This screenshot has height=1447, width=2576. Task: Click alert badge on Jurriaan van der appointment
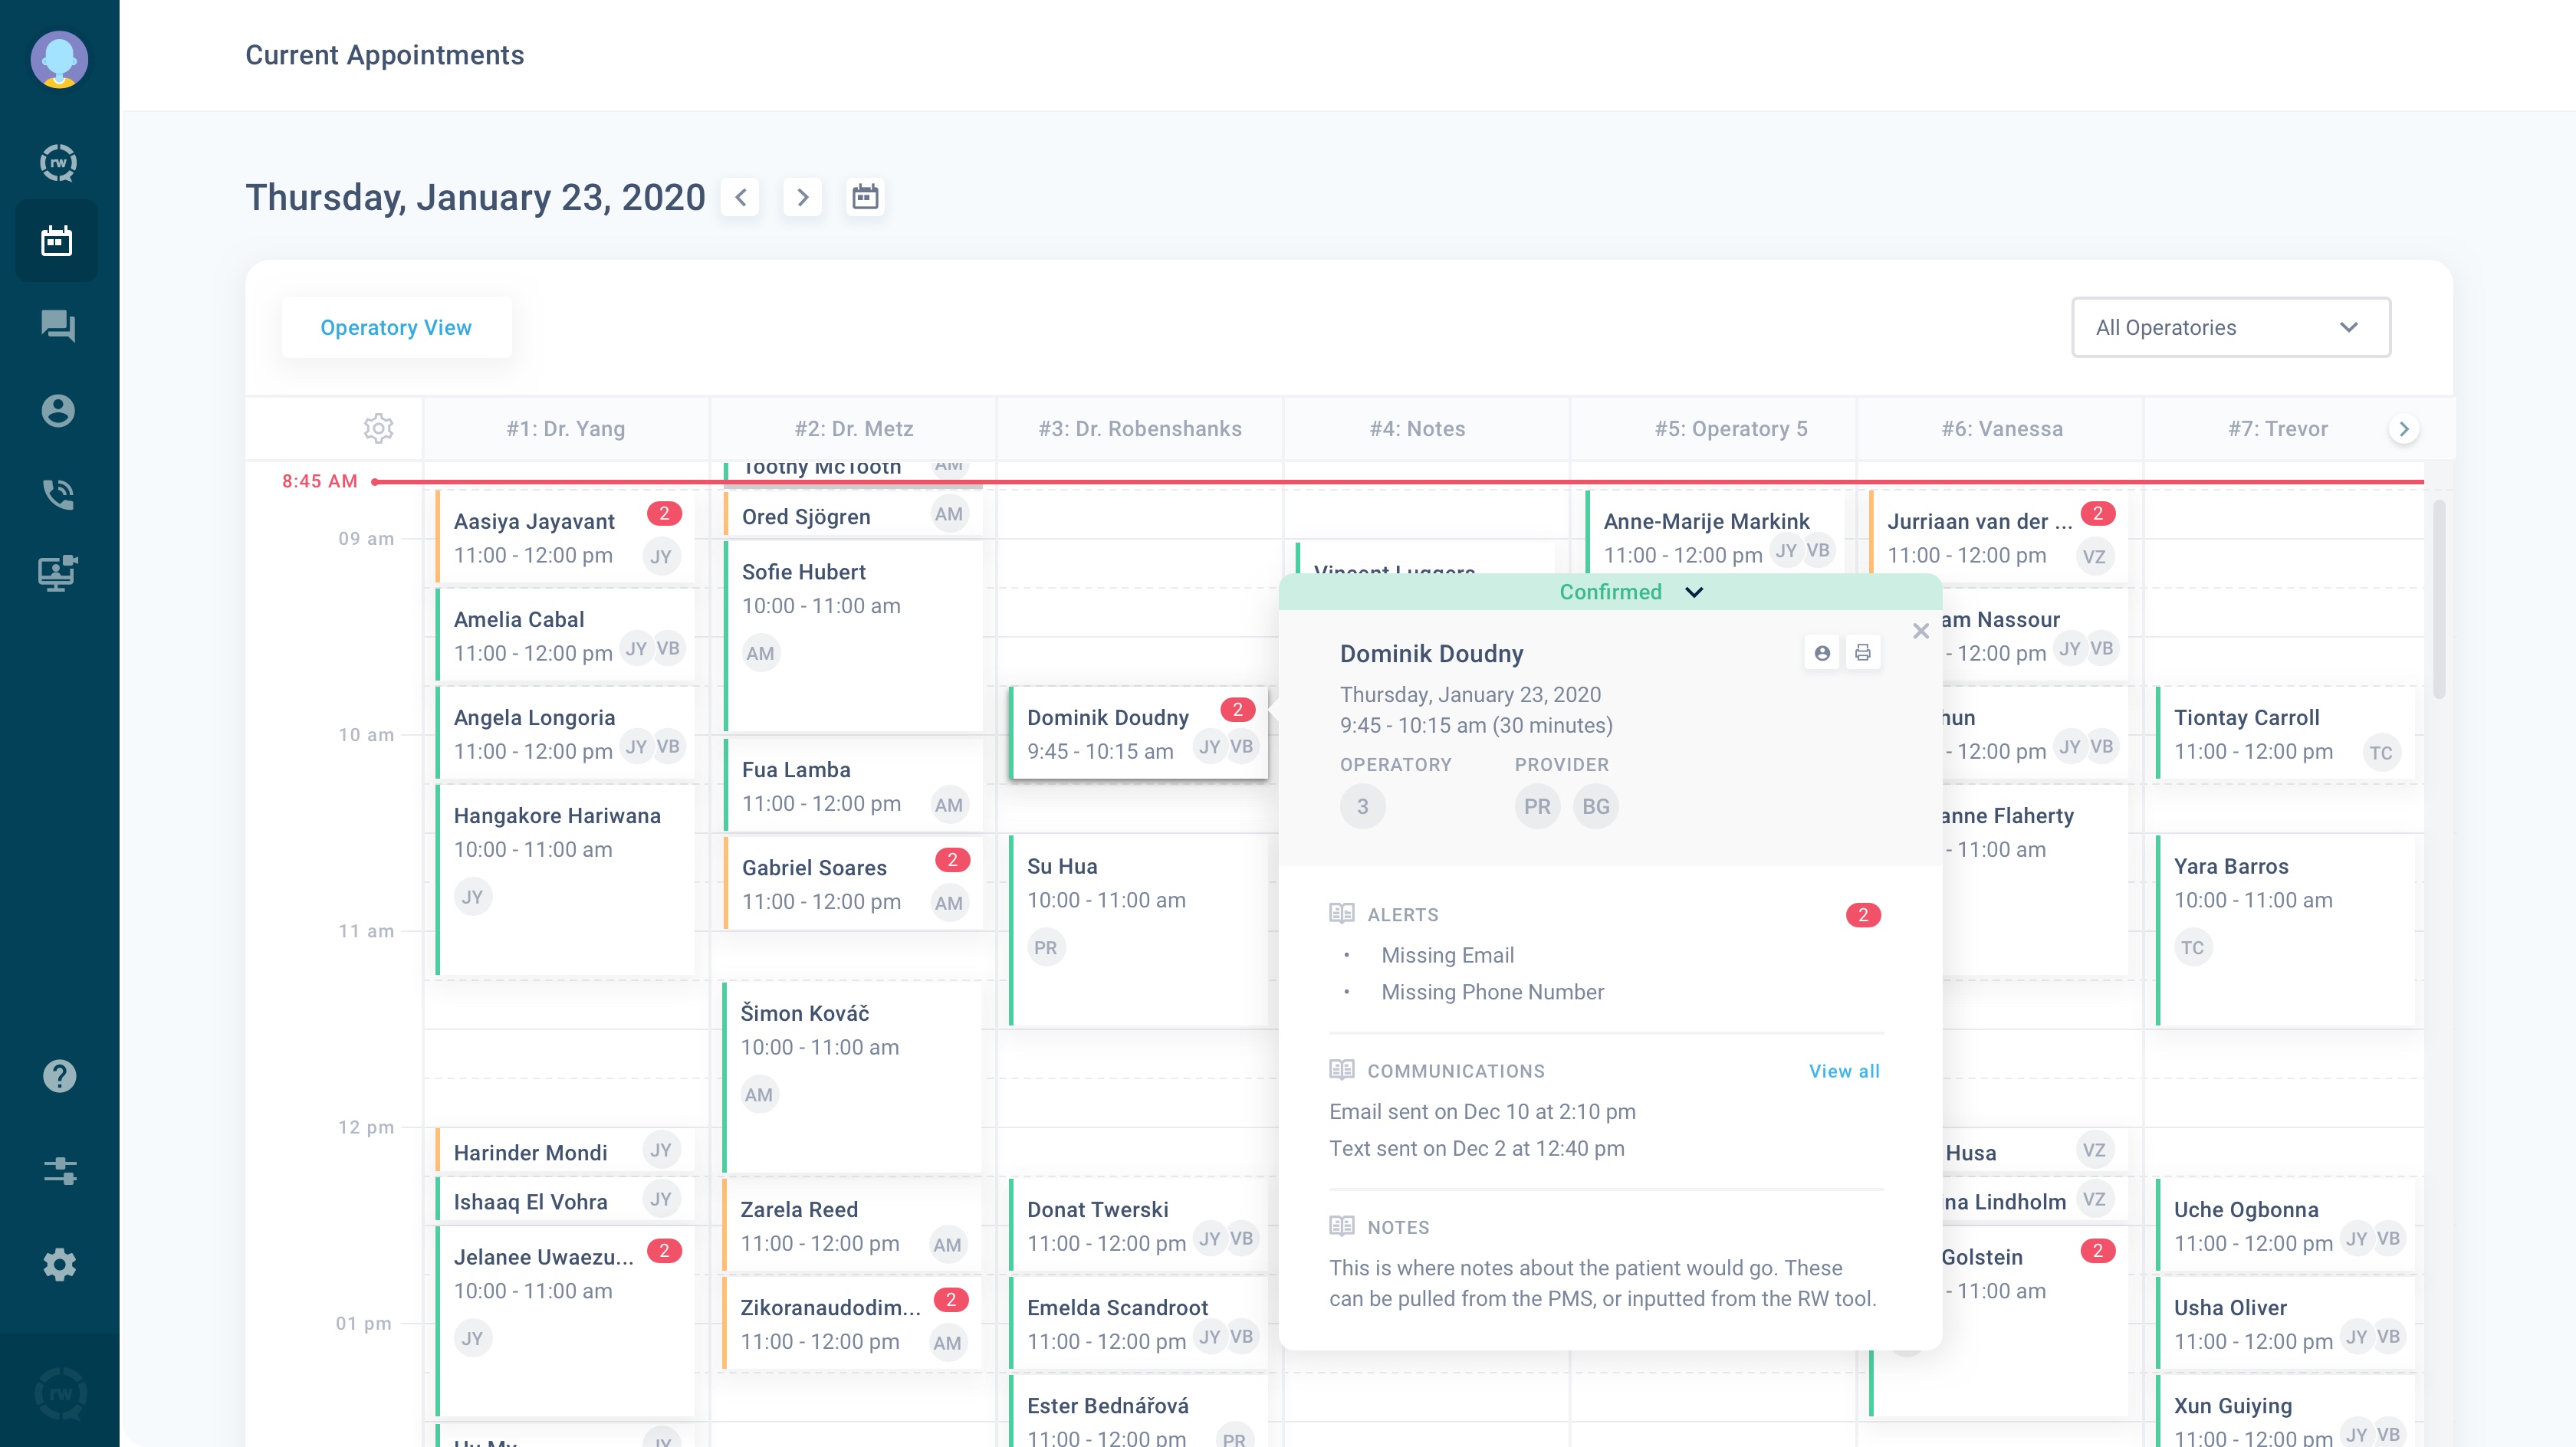[2098, 513]
